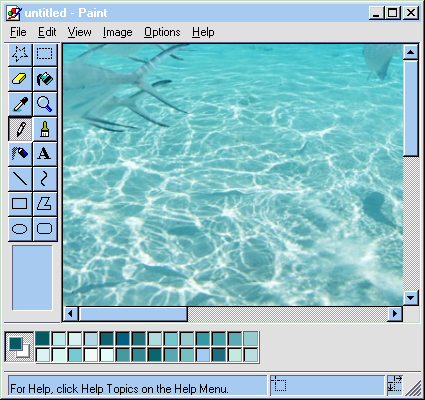Select the Airbrush spray tool

(x=20, y=154)
